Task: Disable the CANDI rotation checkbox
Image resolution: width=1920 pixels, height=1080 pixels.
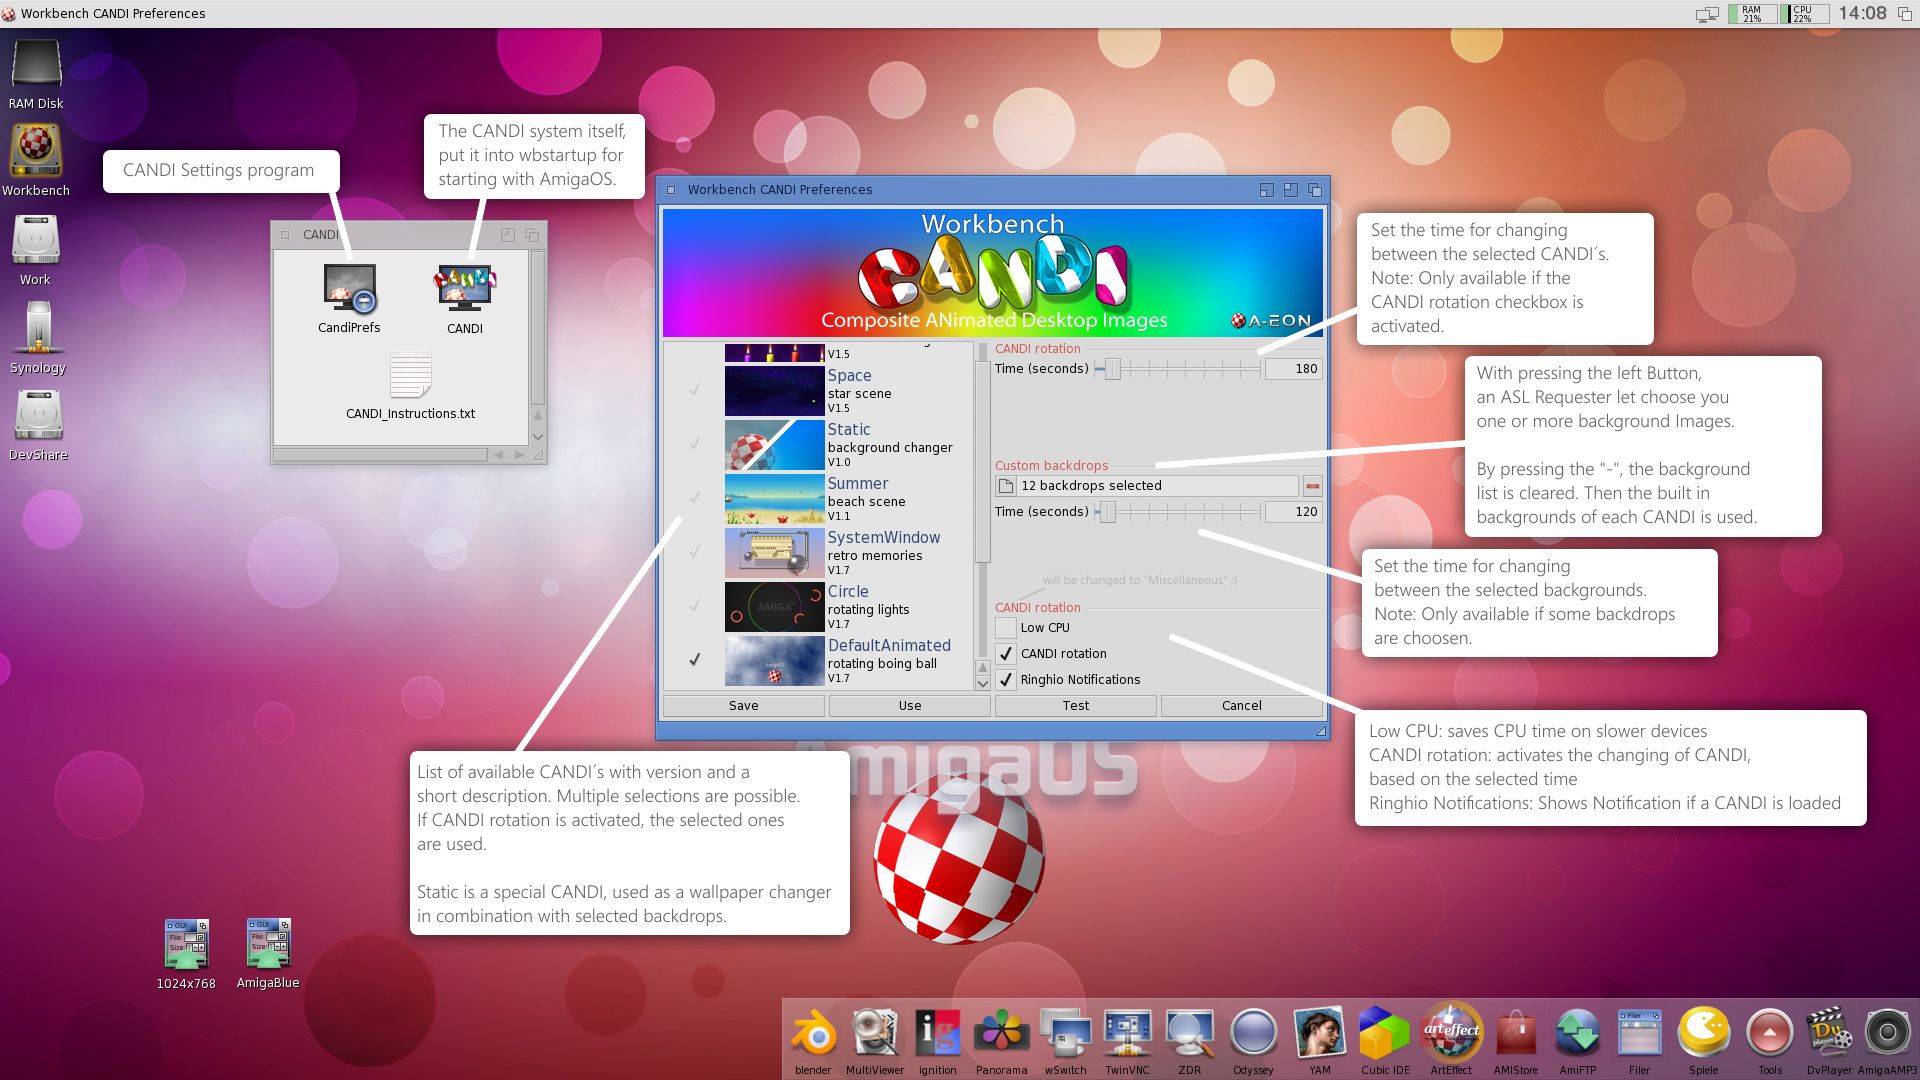Action: tap(1006, 654)
